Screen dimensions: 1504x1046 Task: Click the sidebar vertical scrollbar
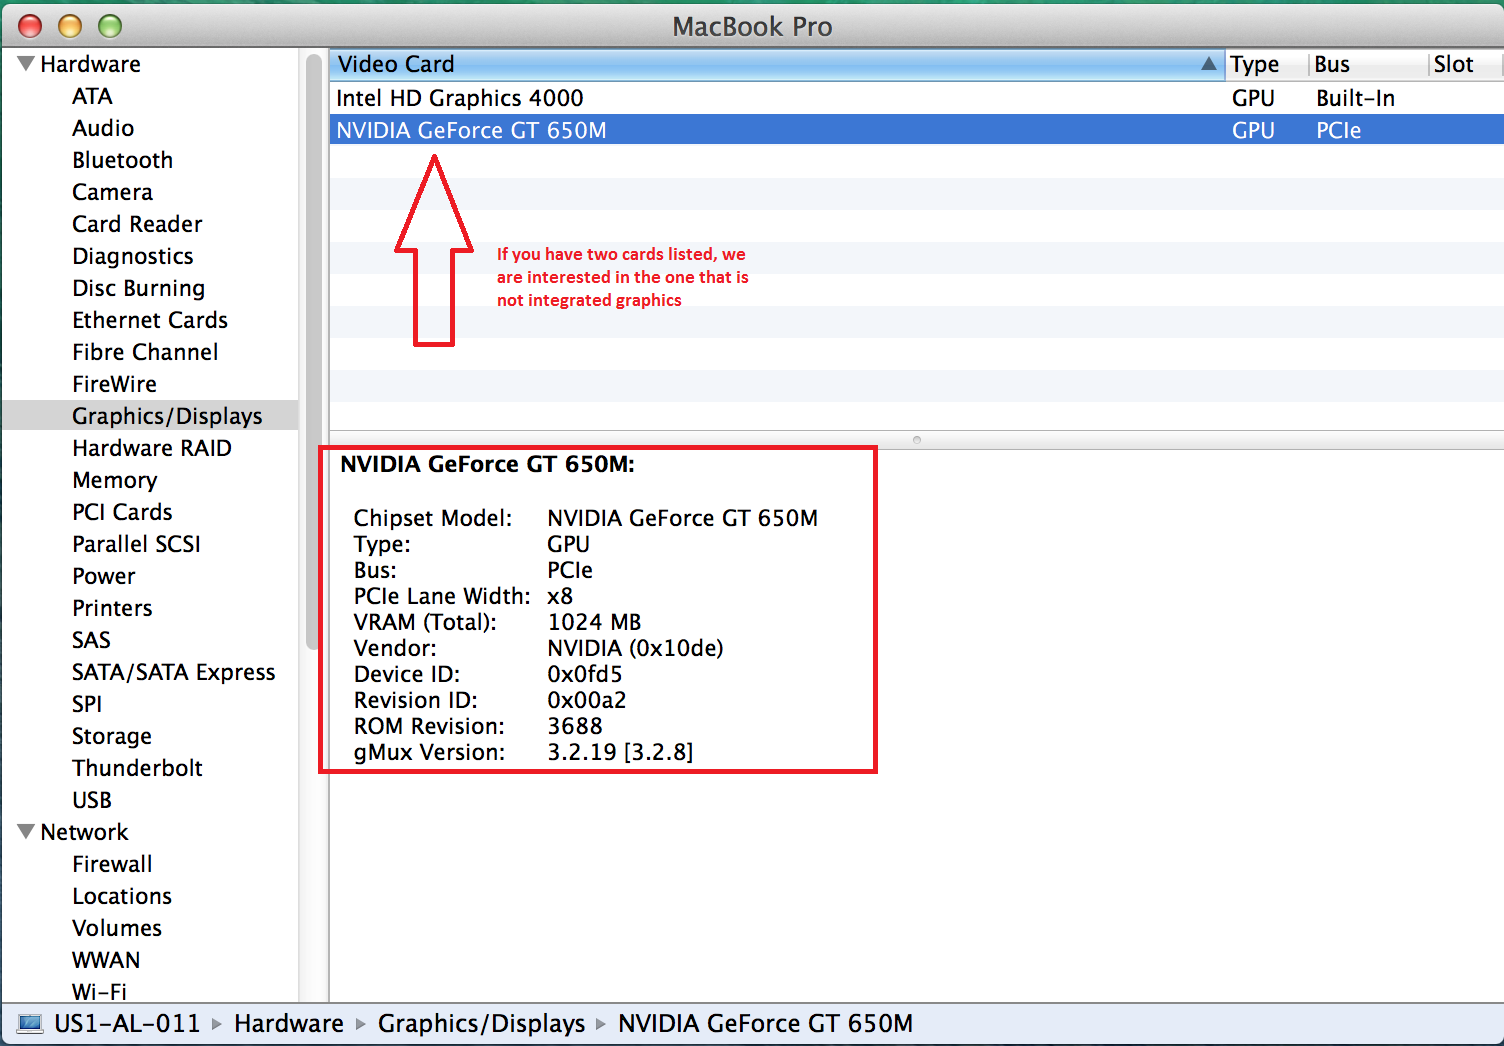tap(313, 350)
